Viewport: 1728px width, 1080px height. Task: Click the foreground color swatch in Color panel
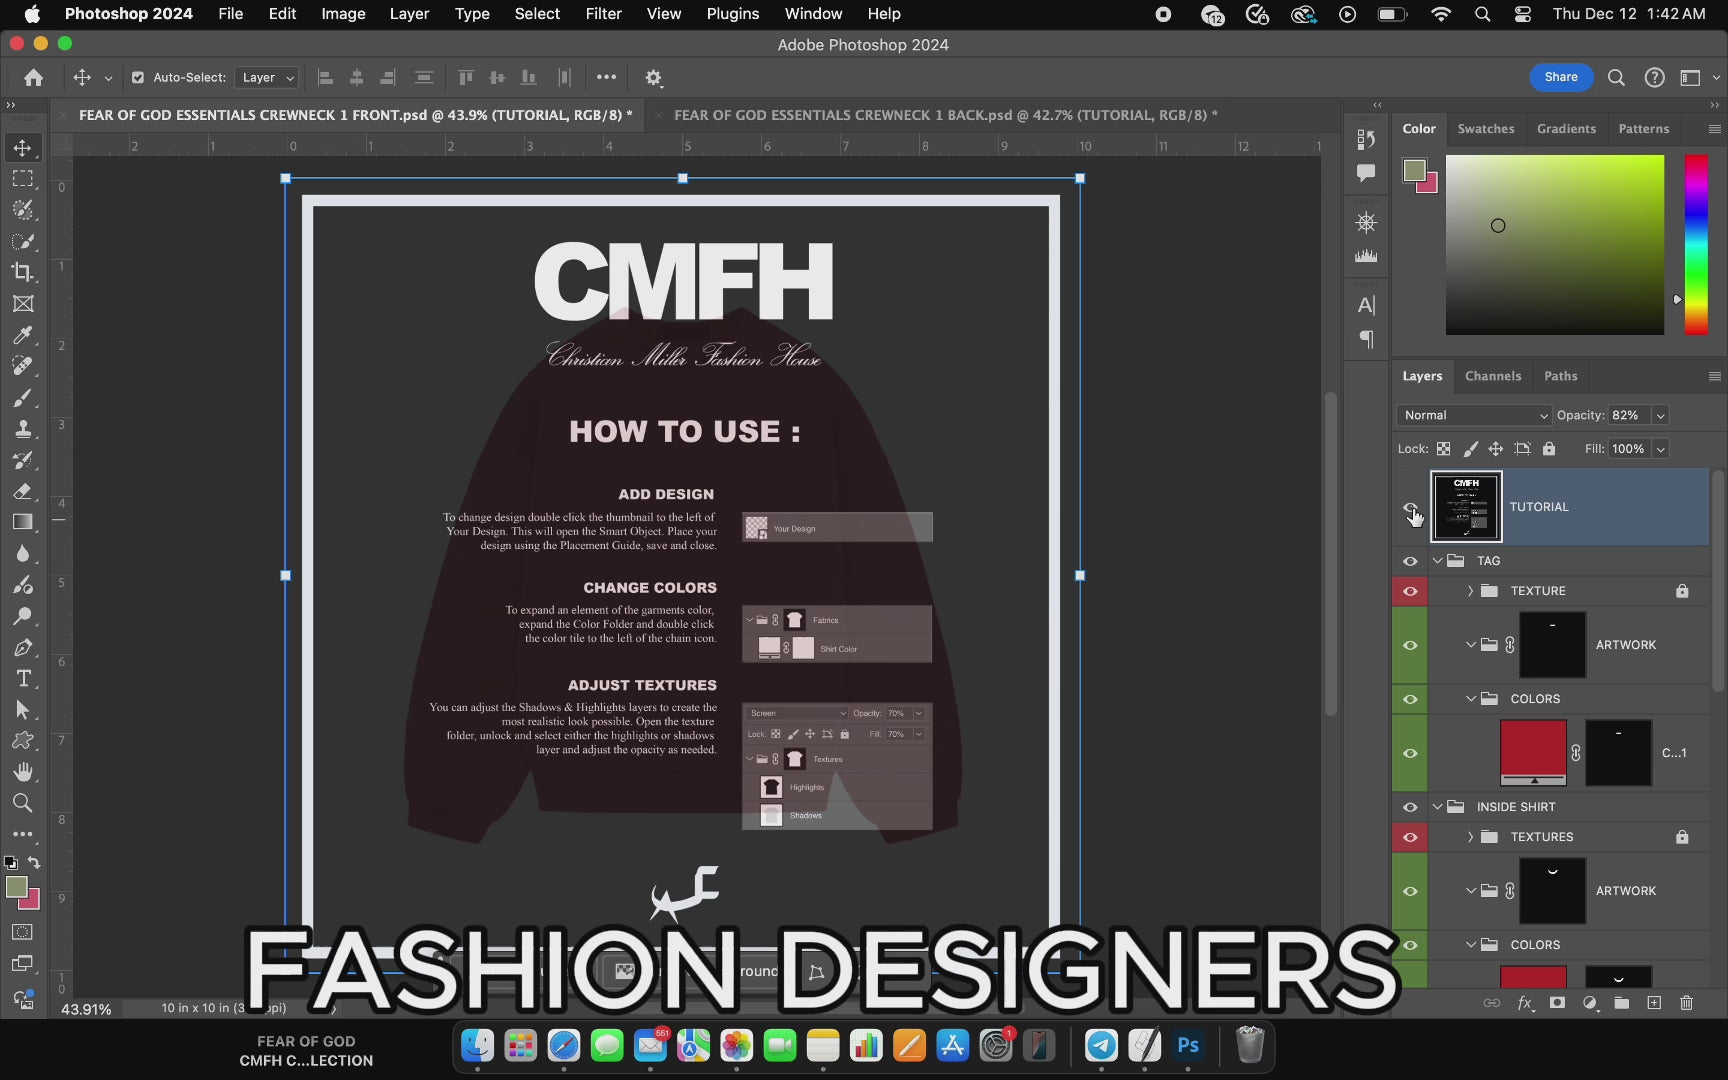pyautogui.click(x=1414, y=171)
